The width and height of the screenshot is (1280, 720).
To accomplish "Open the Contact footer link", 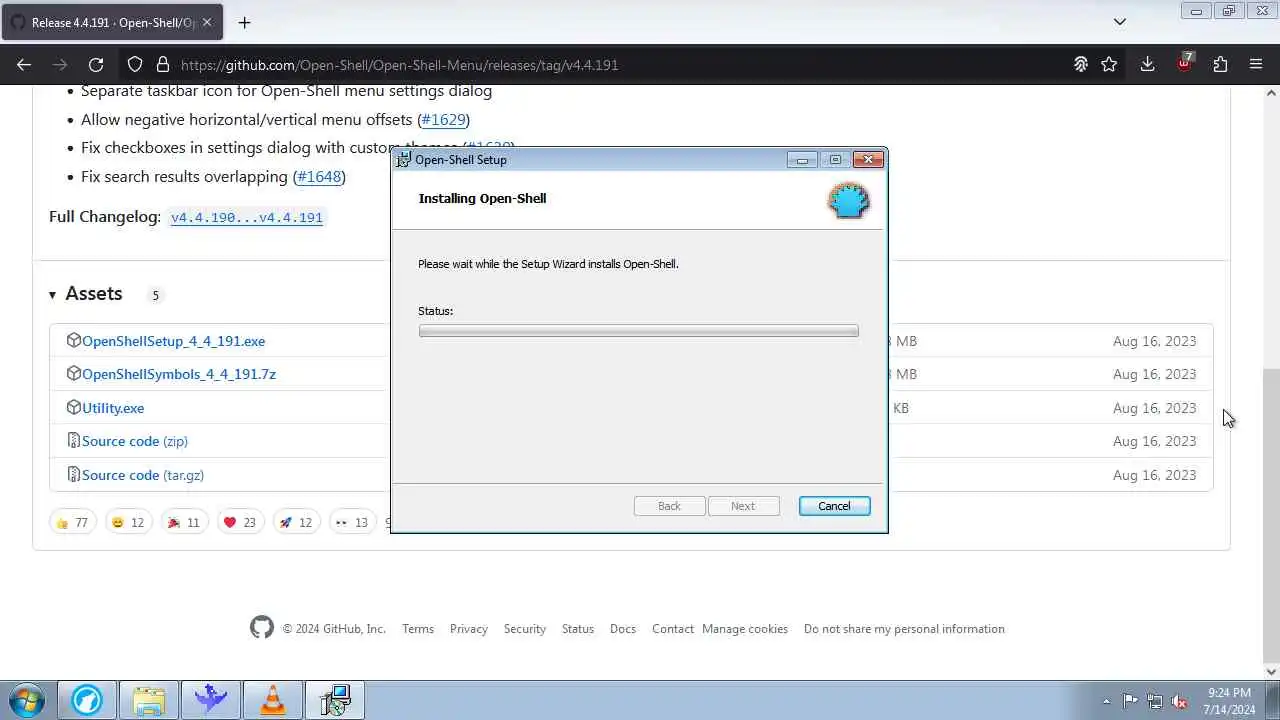I will (673, 629).
